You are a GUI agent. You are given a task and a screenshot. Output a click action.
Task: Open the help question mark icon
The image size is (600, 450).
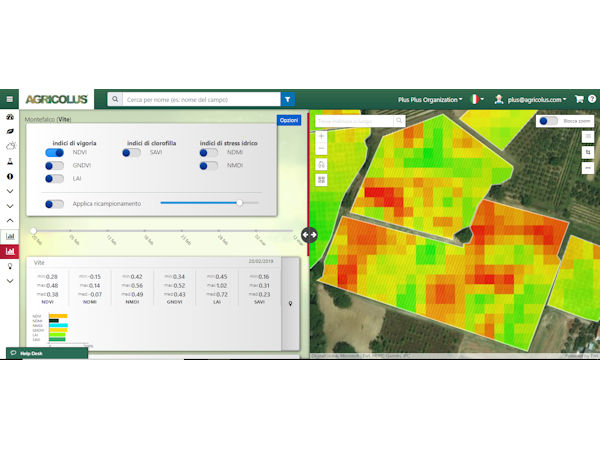[592, 99]
